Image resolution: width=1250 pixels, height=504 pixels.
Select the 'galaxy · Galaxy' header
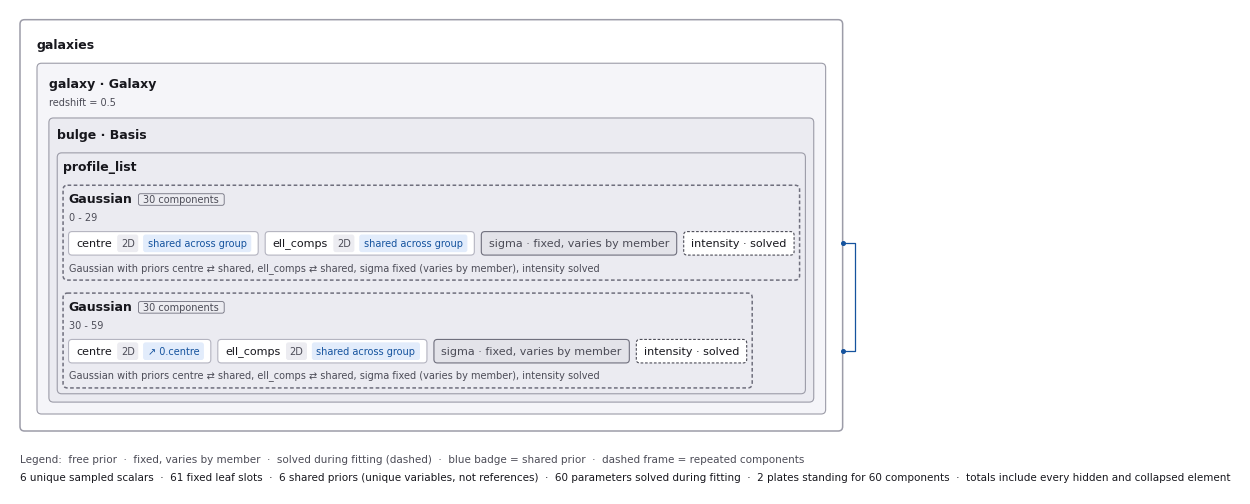(x=103, y=85)
